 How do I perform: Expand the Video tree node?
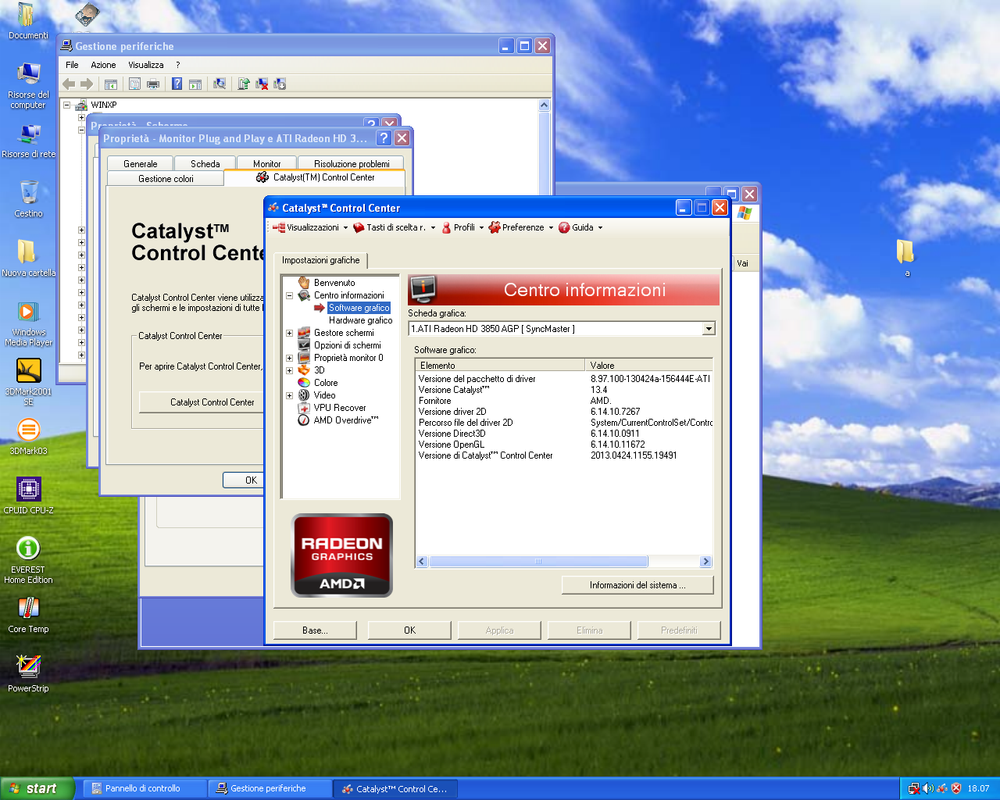coord(290,396)
